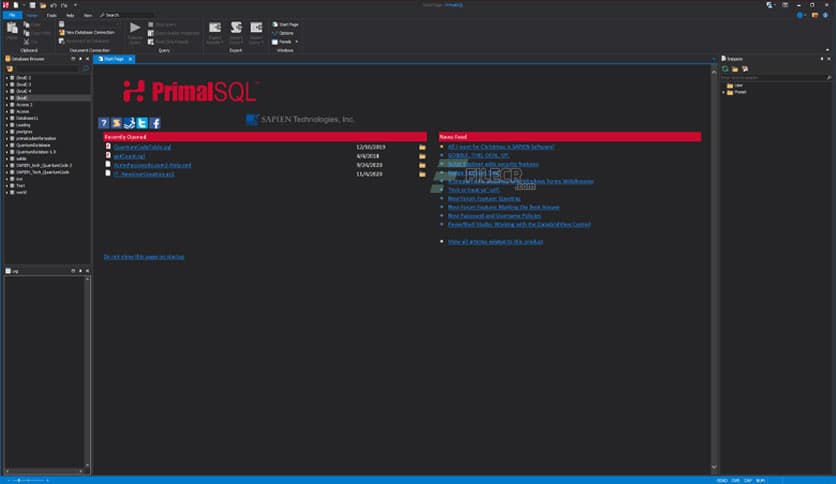
Task: Click the question mark help icon on Start Page
Action: pos(103,123)
